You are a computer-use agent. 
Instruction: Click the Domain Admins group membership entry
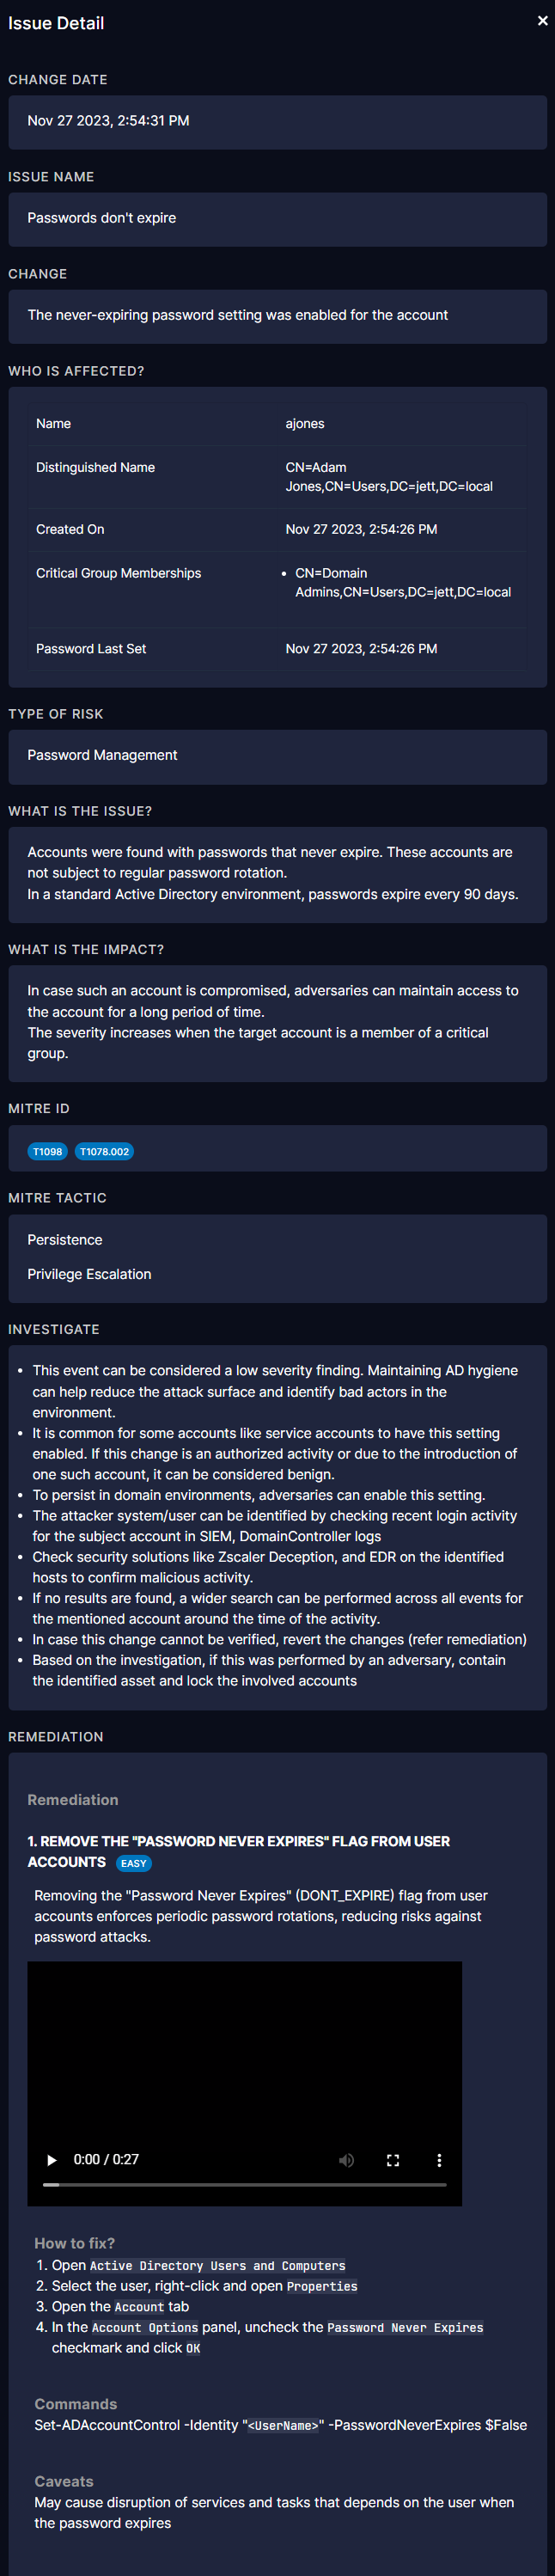point(402,583)
